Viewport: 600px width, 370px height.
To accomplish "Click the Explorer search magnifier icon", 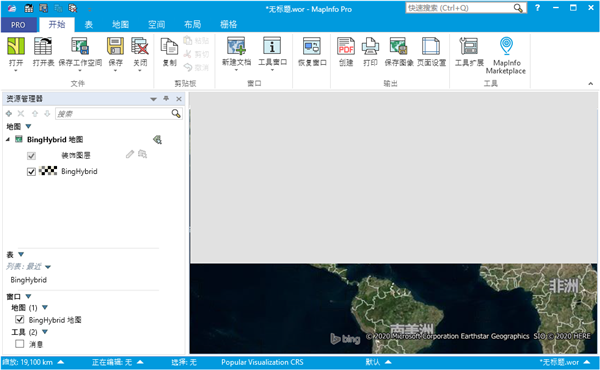I will pos(176,113).
